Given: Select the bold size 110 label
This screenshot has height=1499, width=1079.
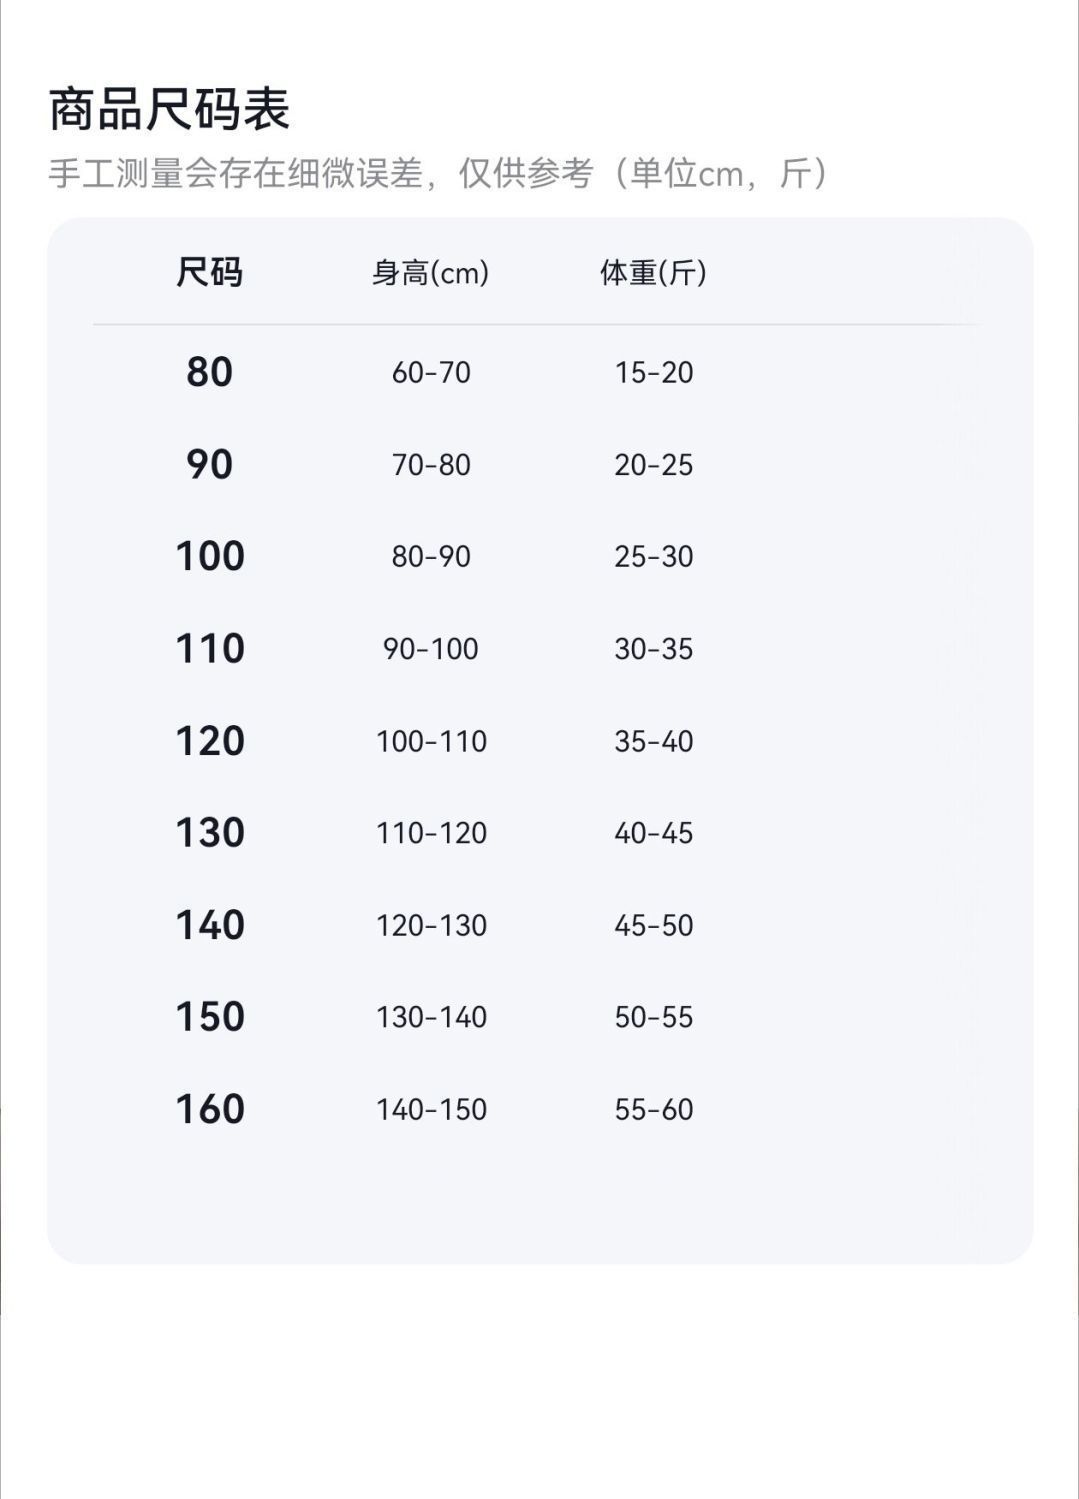Looking at the screenshot, I should 210,649.
